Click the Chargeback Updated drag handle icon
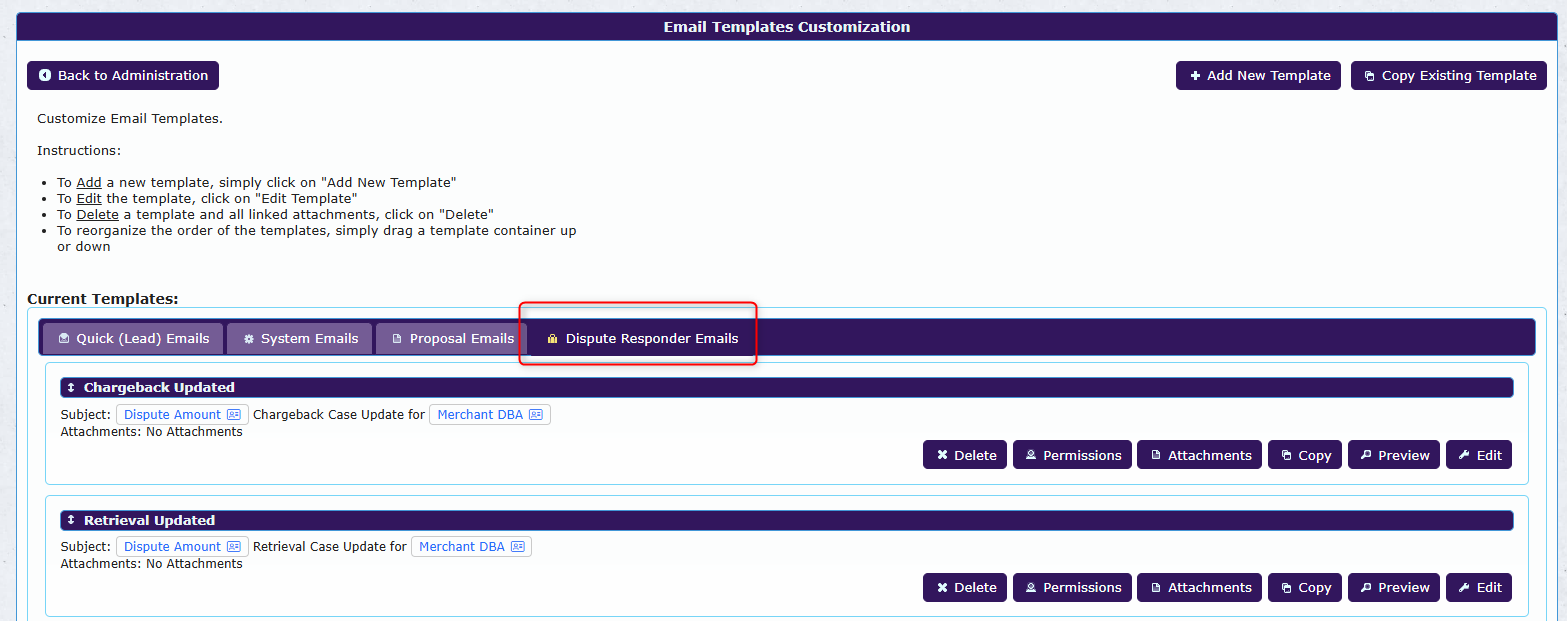Viewport: 1567px width, 621px height. pyautogui.click(x=71, y=387)
